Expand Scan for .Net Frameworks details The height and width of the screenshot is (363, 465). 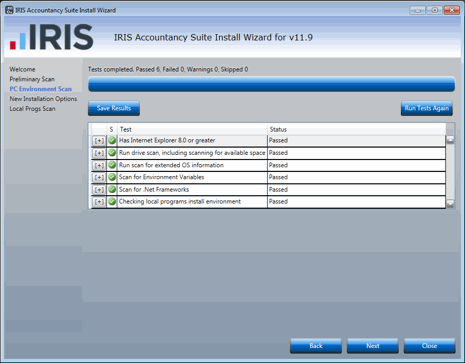point(99,190)
